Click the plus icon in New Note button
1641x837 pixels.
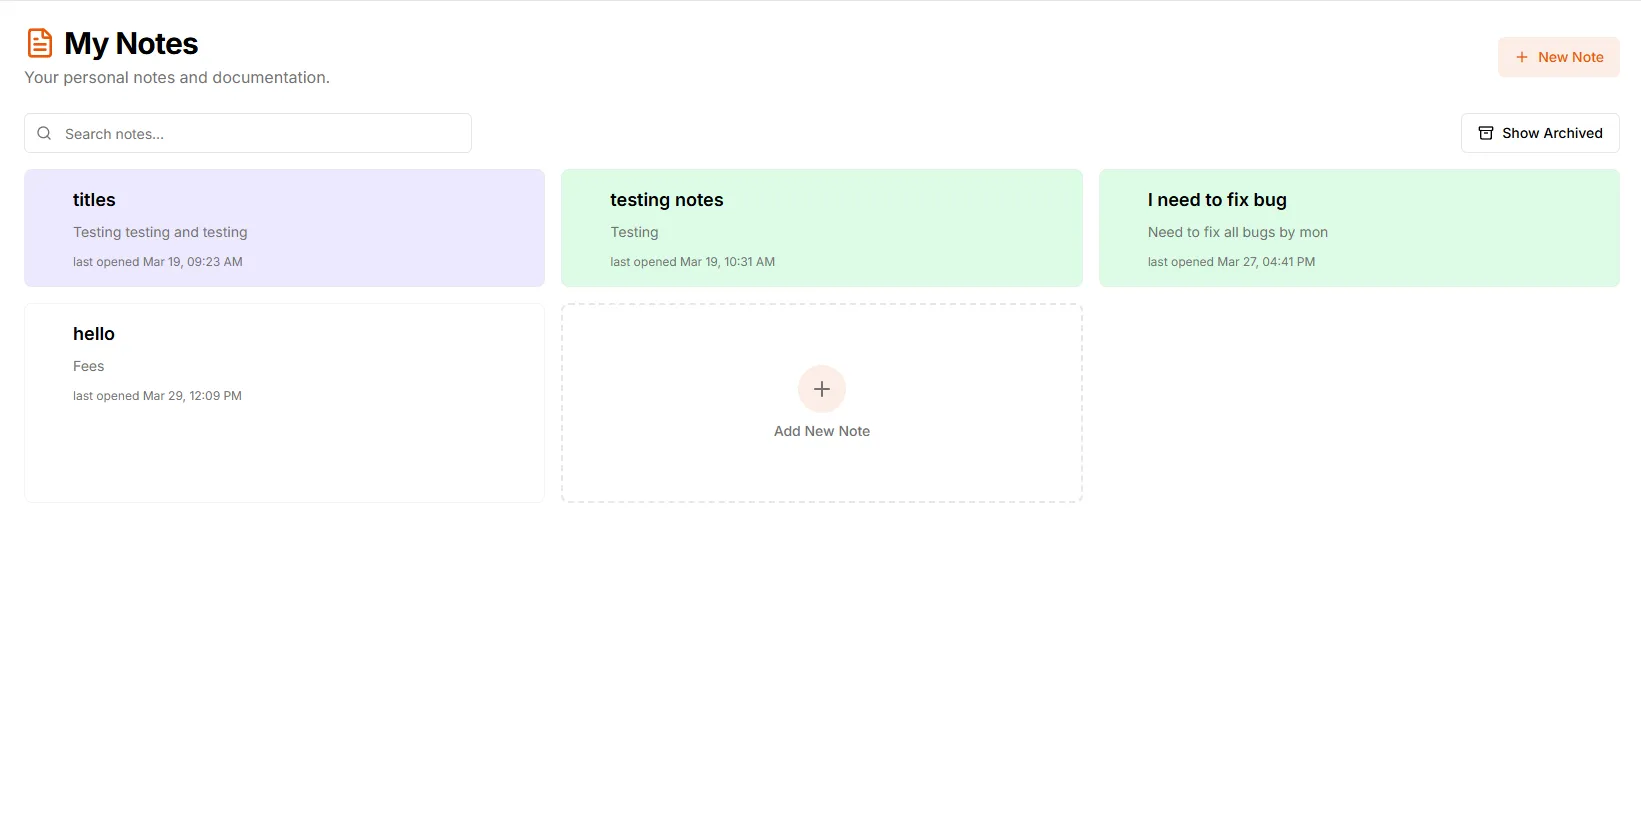click(x=1522, y=57)
